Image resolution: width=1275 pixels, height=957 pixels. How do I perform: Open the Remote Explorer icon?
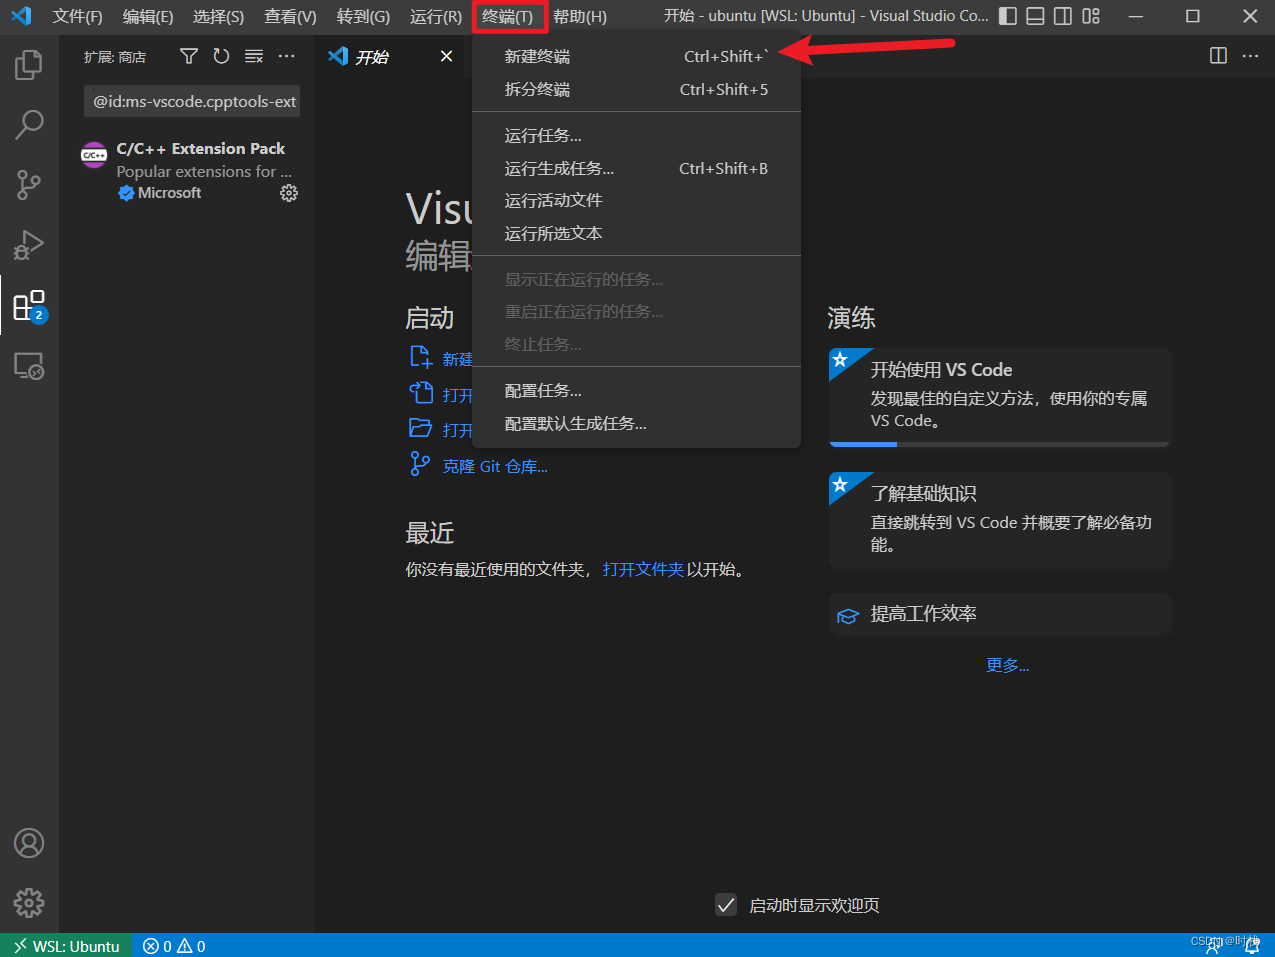29,366
